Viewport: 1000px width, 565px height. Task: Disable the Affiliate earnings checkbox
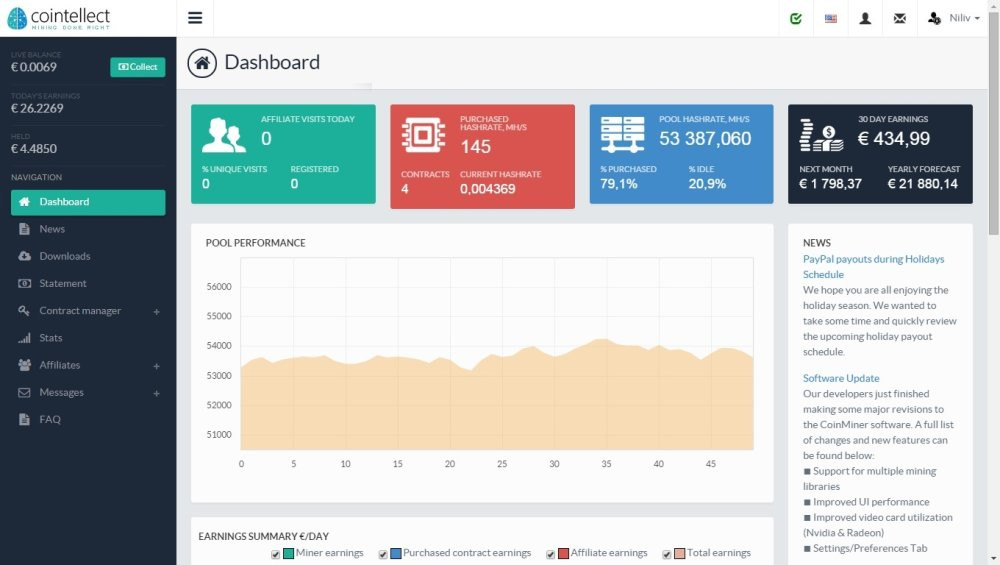tap(551, 554)
